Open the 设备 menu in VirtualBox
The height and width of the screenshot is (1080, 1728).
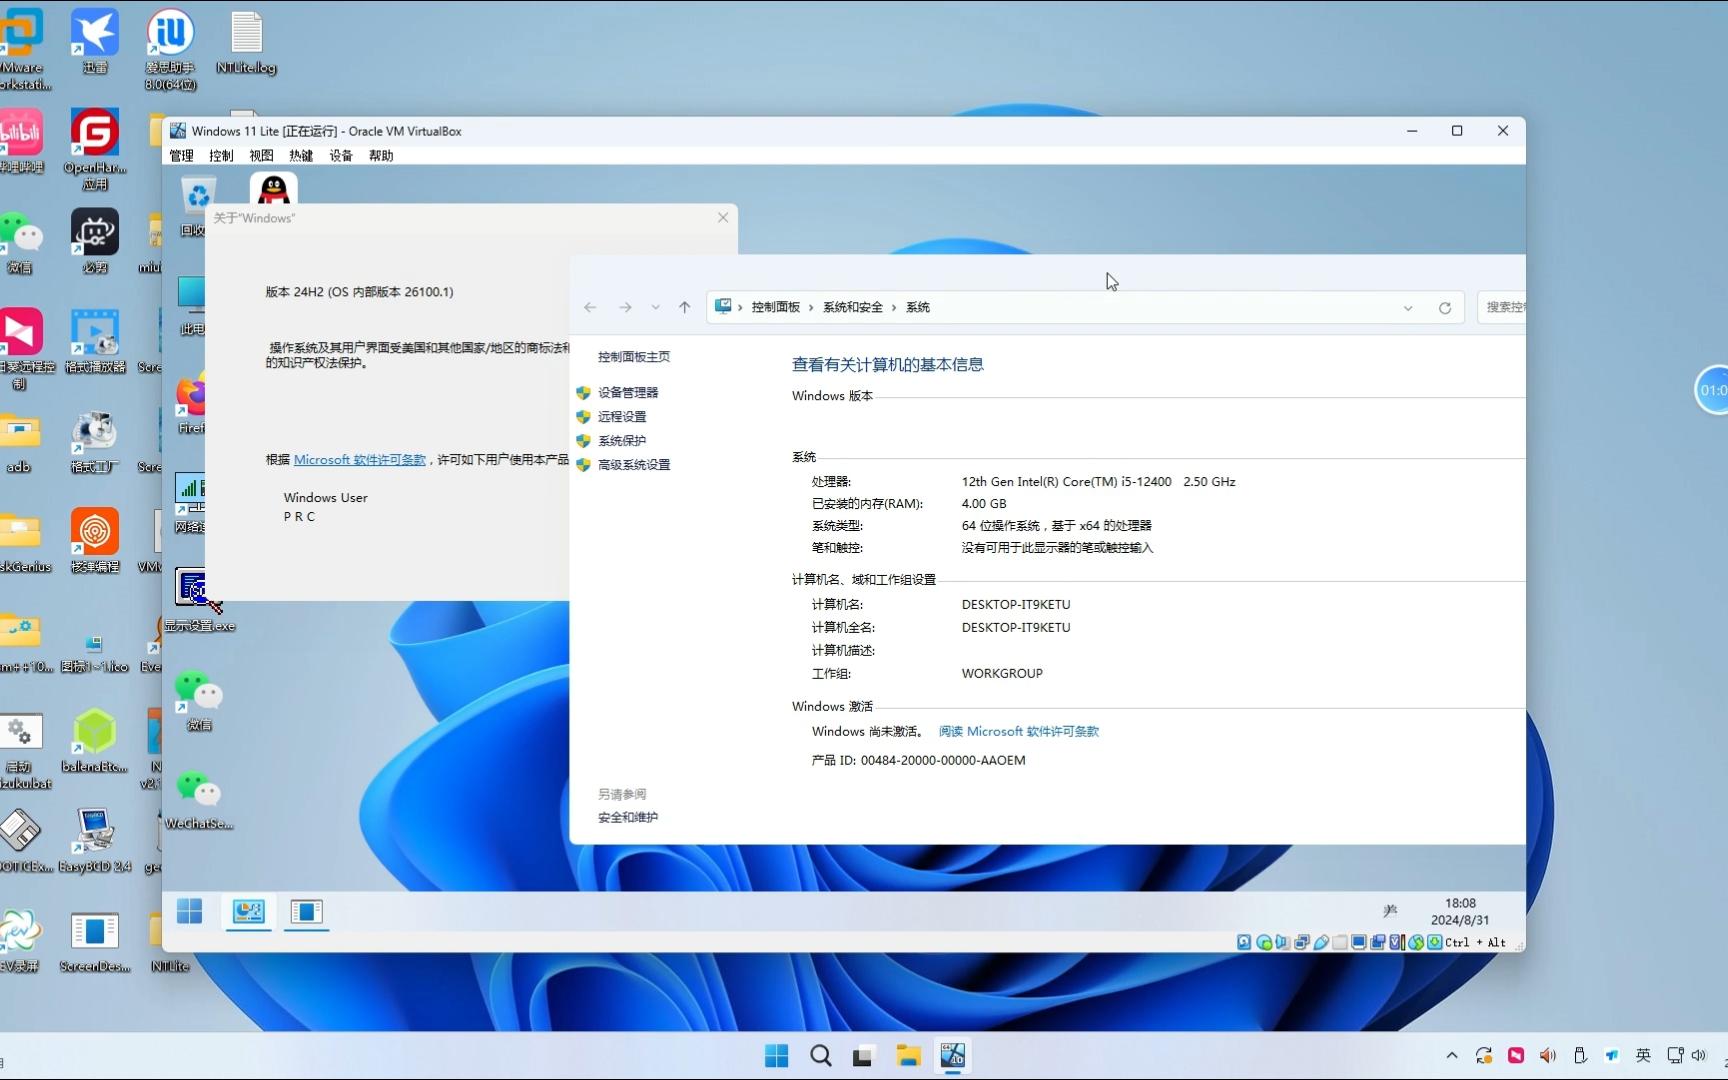click(x=341, y=155)
